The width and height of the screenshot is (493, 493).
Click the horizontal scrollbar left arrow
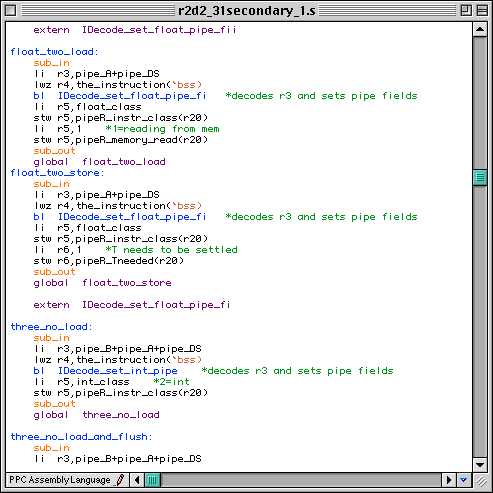pos(137,480)
